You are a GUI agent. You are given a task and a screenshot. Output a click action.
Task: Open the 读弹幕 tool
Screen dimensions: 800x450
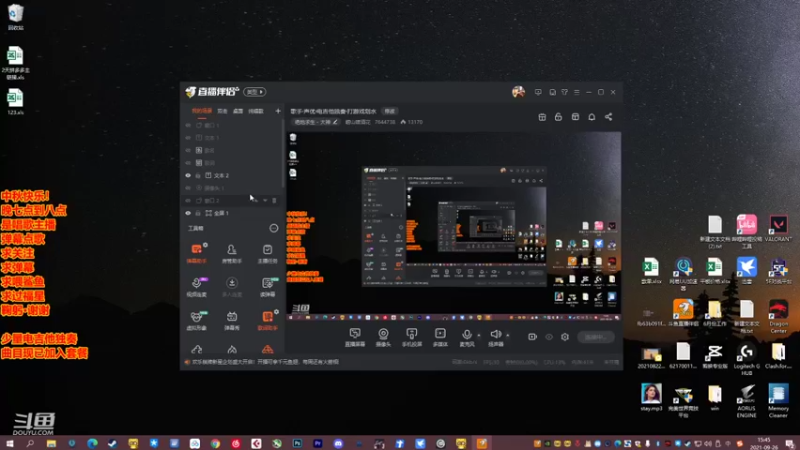pyautogui.click(x=267, y=287)
